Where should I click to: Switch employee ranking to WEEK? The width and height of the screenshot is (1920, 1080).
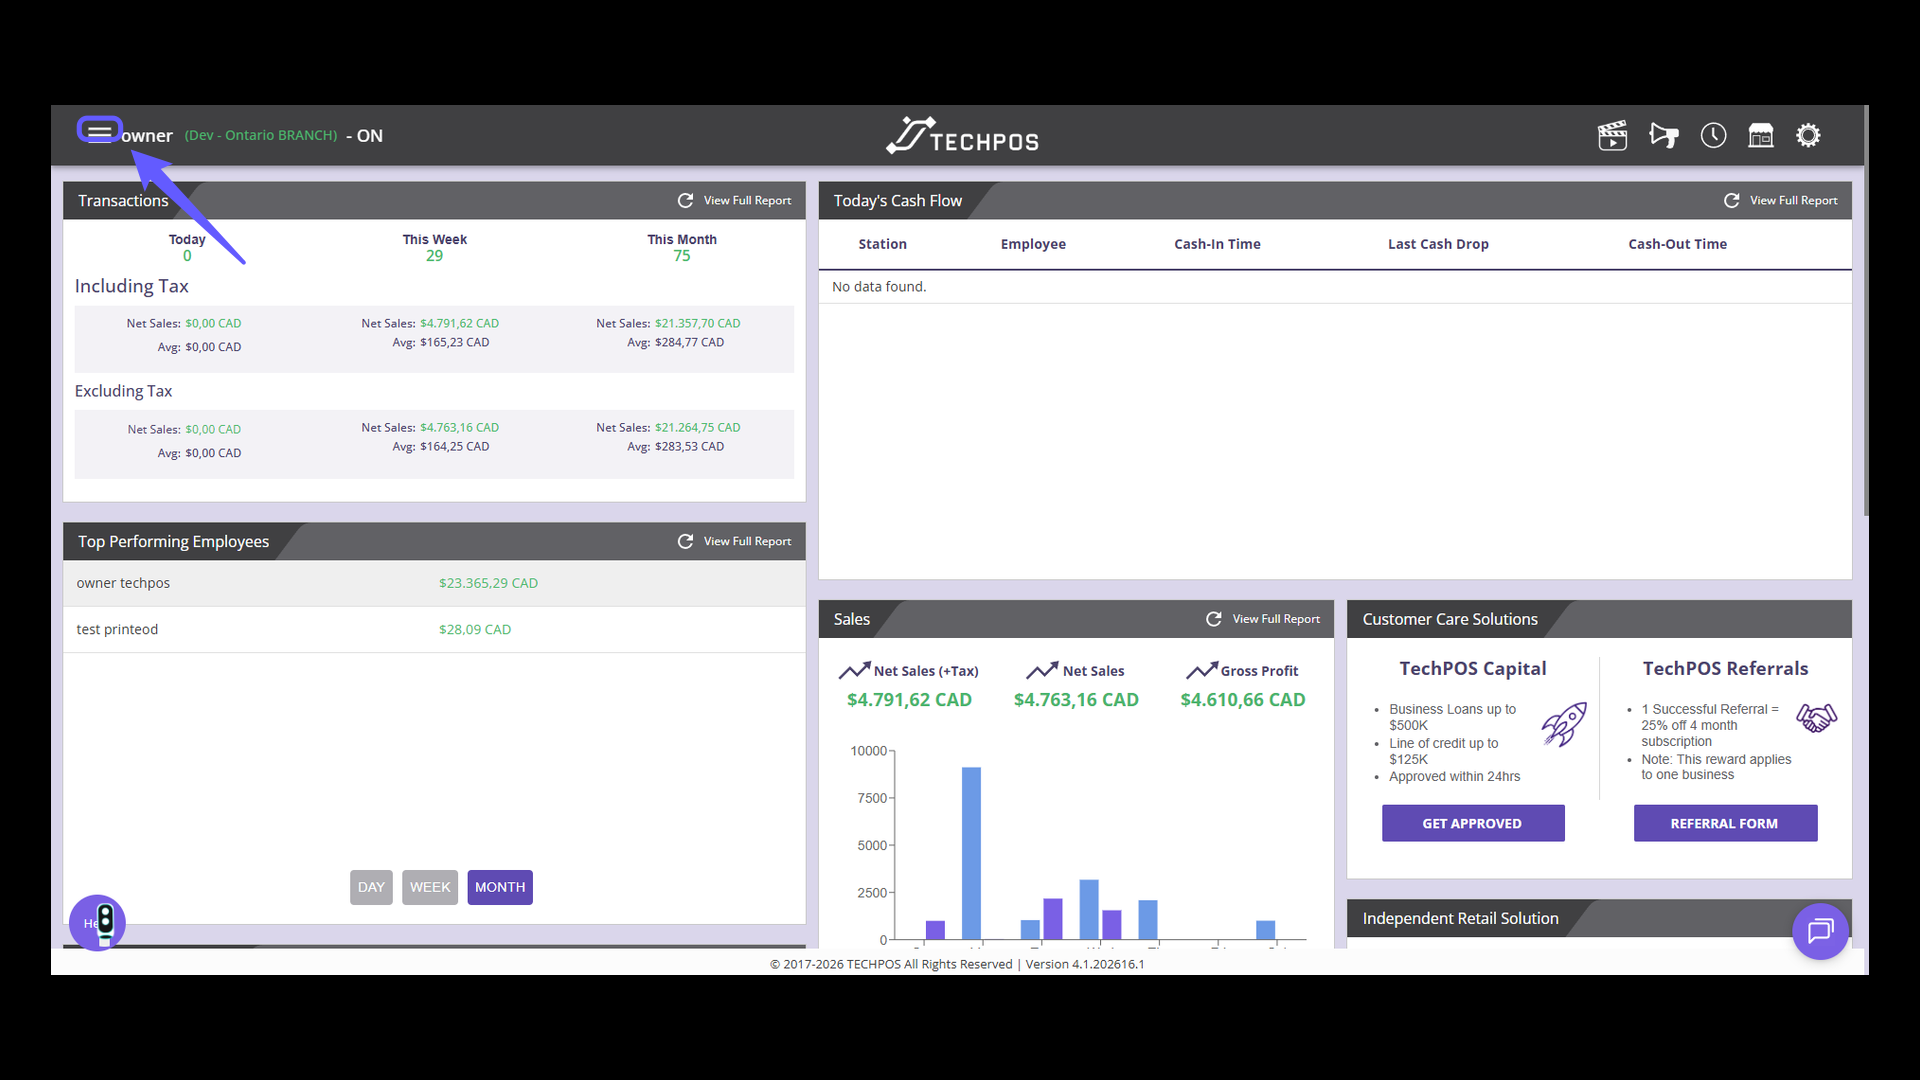click(x=430, y=887)
